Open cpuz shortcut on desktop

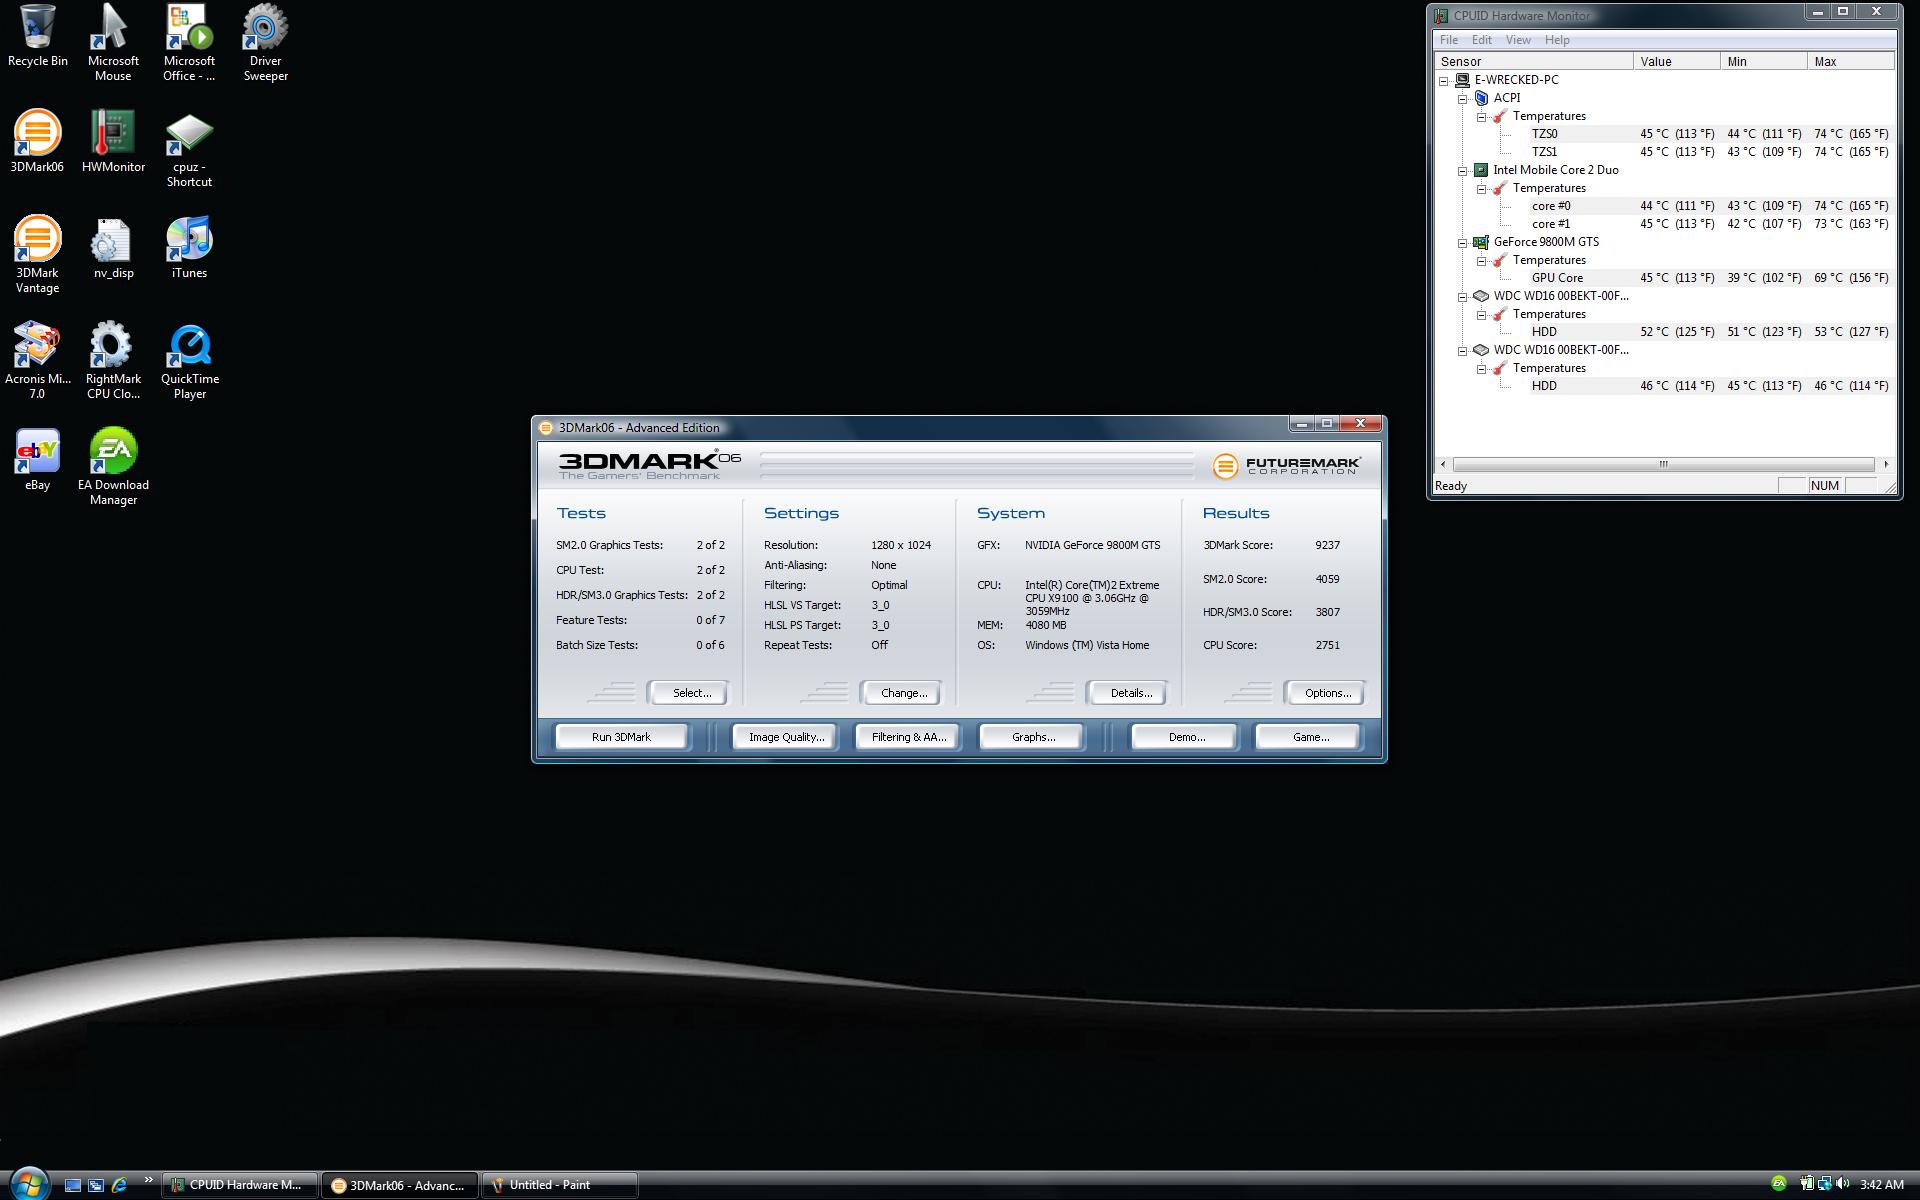(189, 149)
